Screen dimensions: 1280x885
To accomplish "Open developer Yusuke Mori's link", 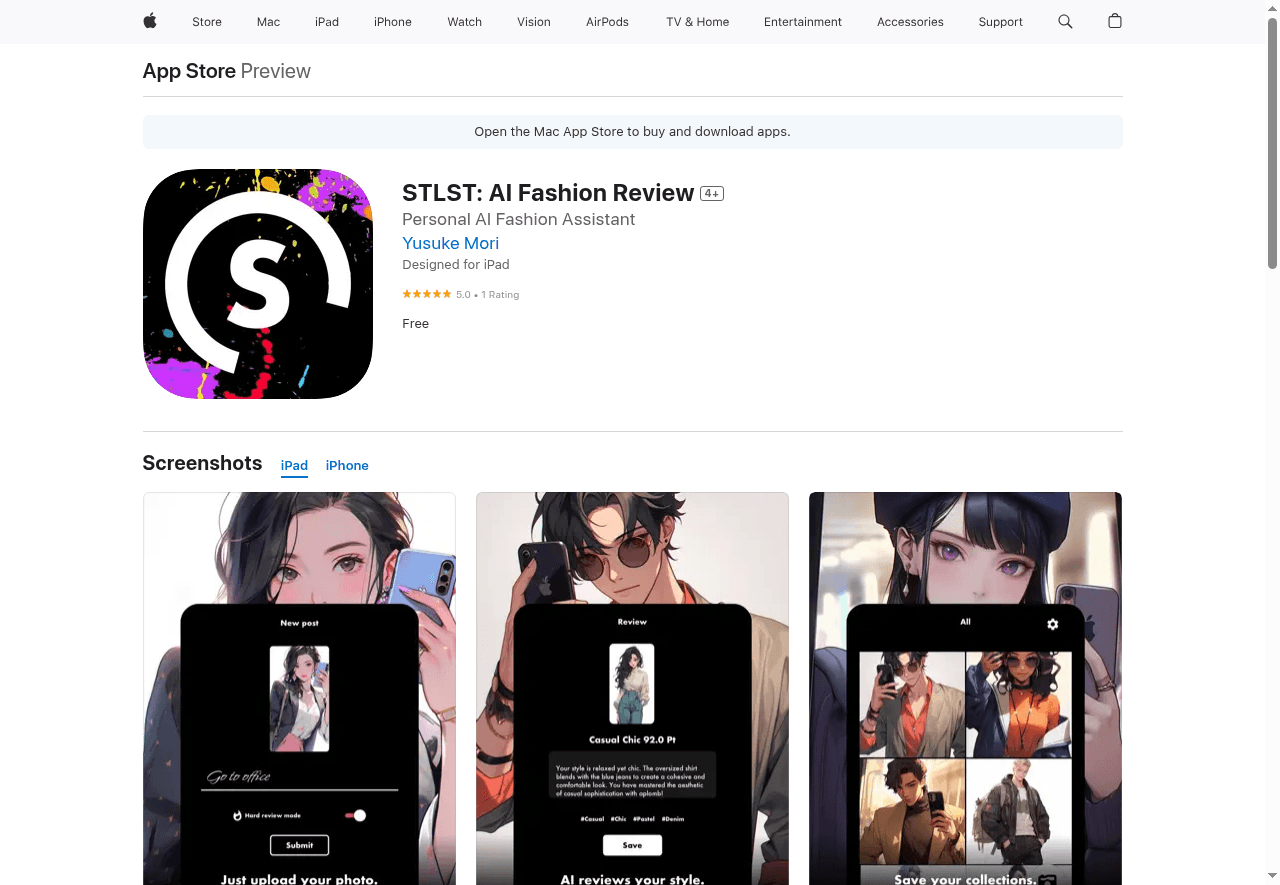I will [450, 243].
